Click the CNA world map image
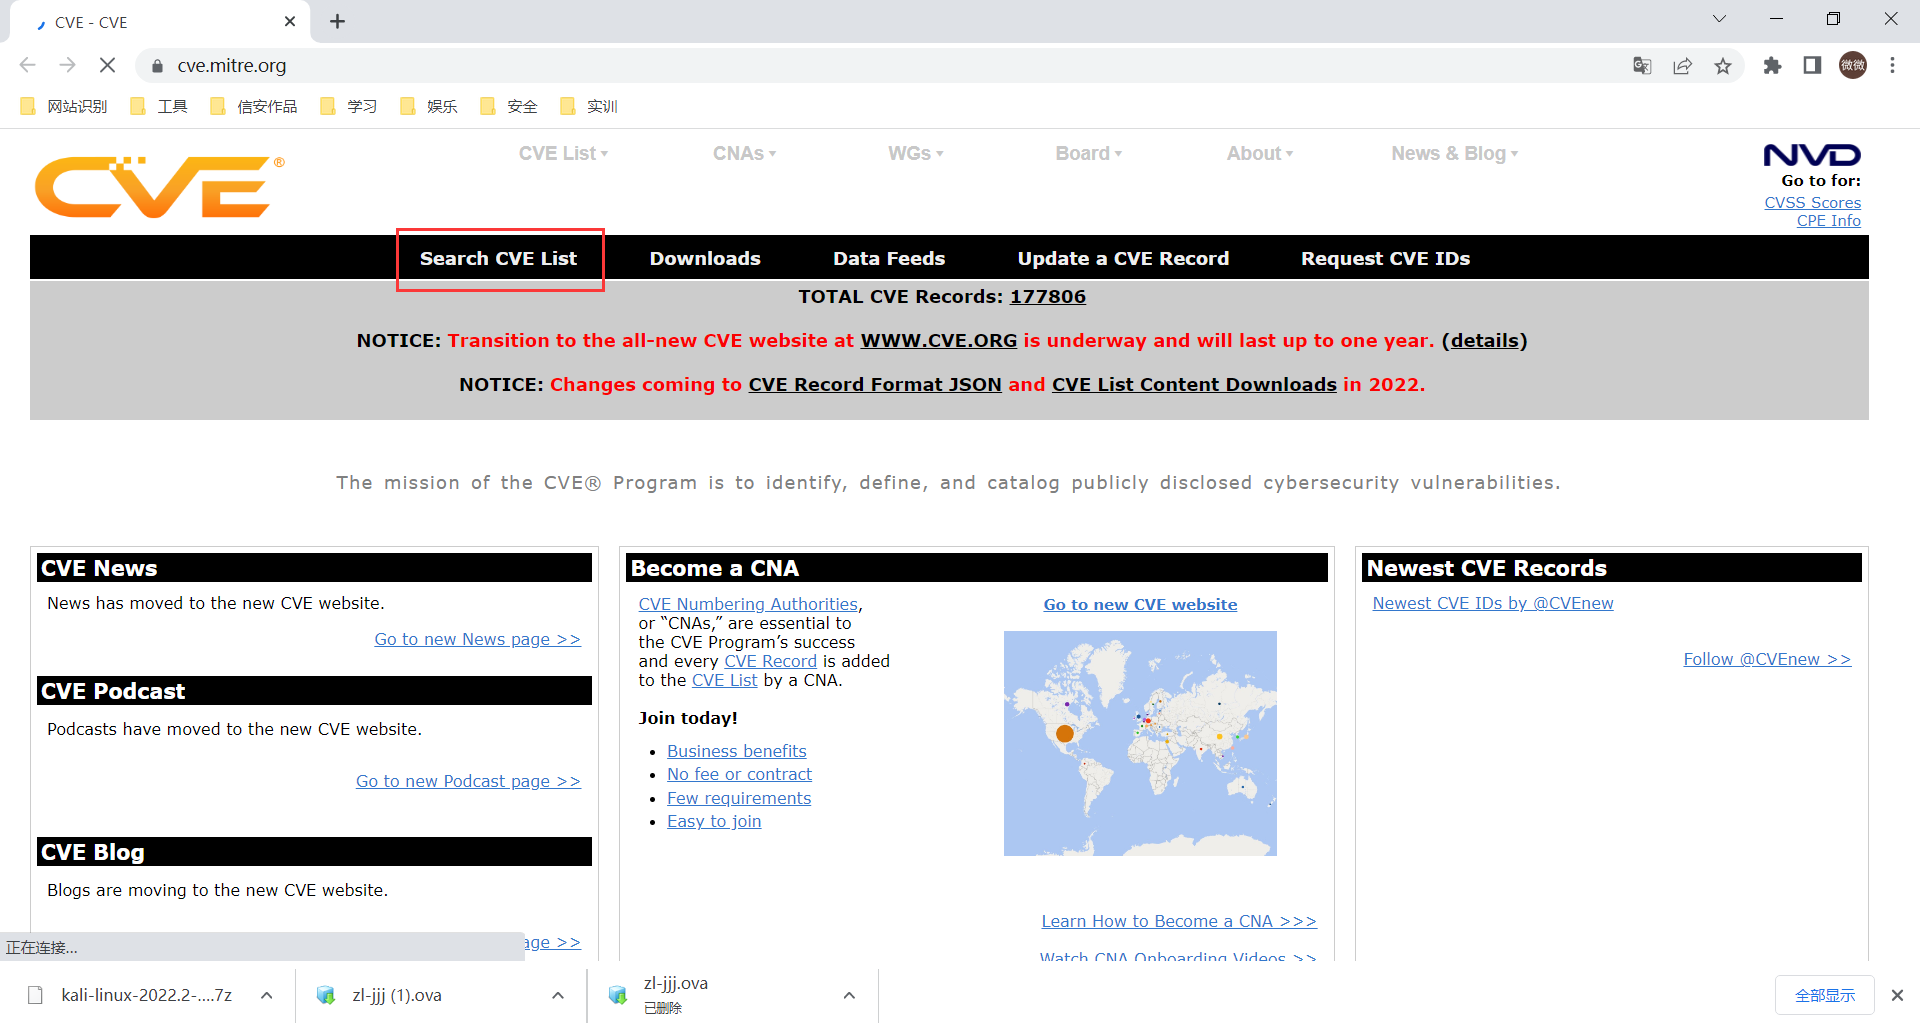 [x=1140, y=743]
